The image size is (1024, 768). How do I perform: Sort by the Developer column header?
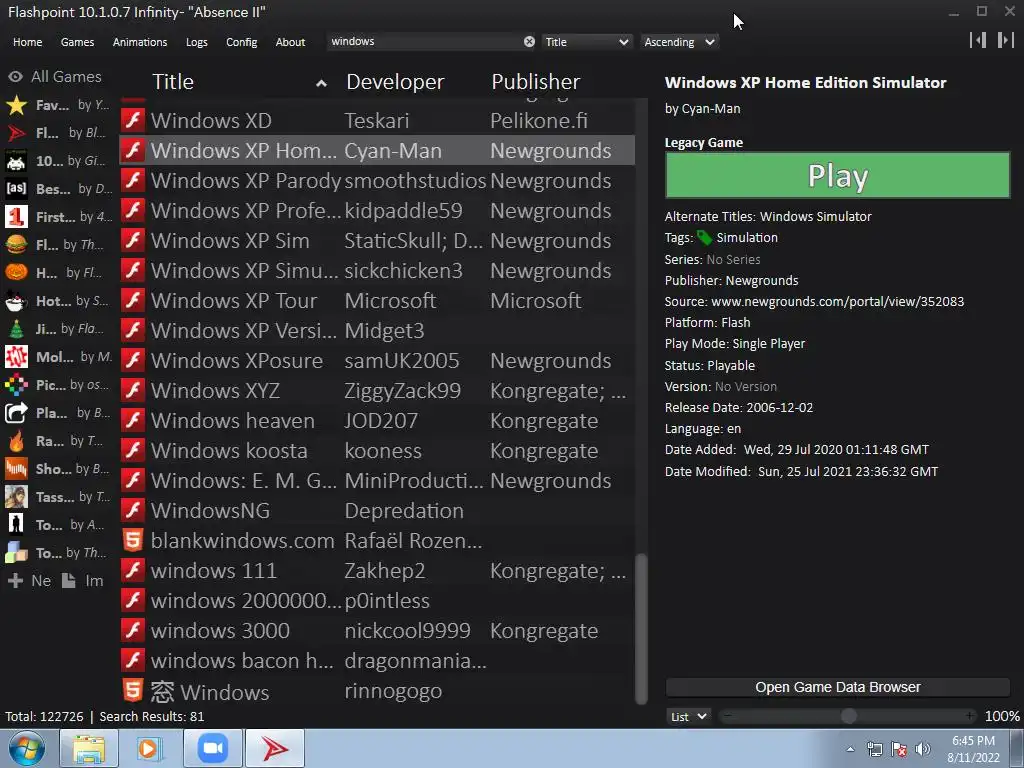[395, 82]
